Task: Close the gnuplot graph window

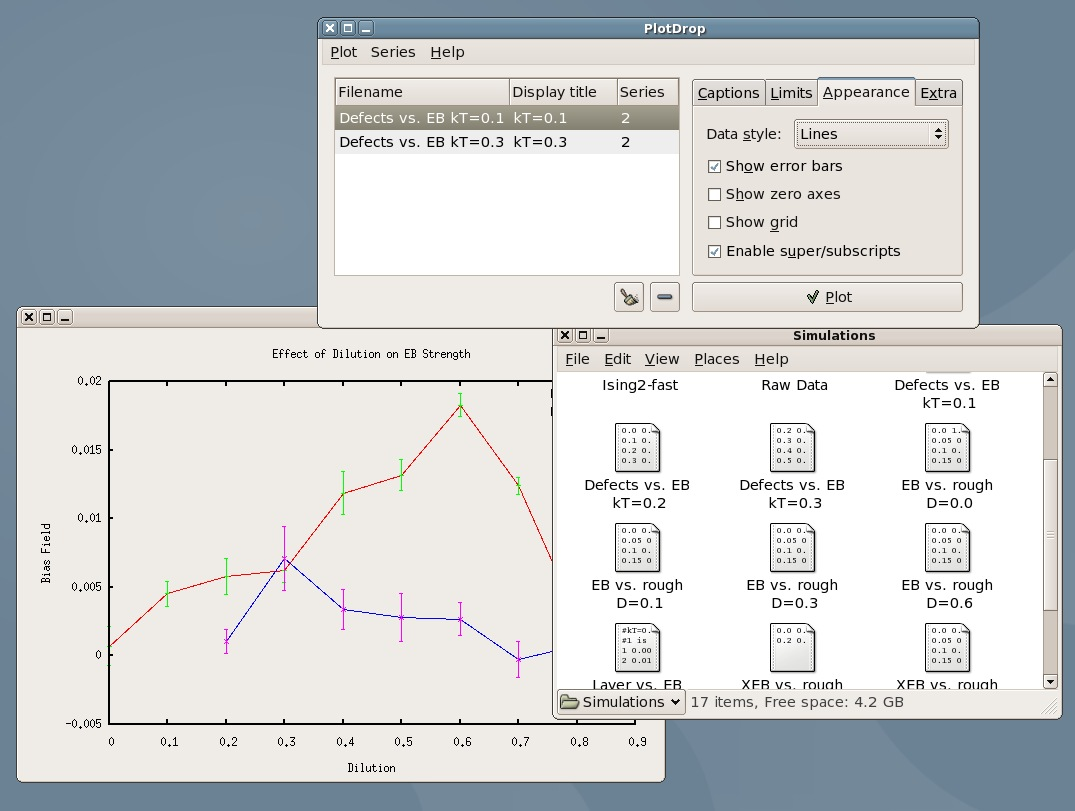Action: pos(29,317)
